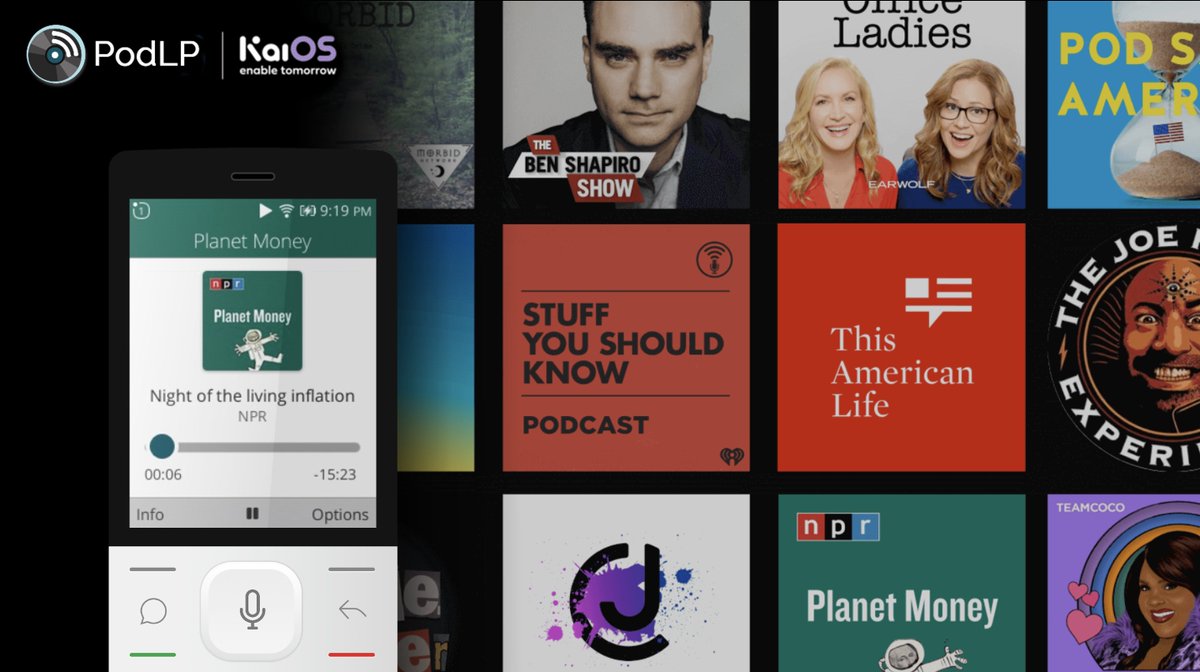Click speech-bubble flag logo on This American Life
Image resolution: width=1200 pixels, height=672 pixels.
pos(938,301)
